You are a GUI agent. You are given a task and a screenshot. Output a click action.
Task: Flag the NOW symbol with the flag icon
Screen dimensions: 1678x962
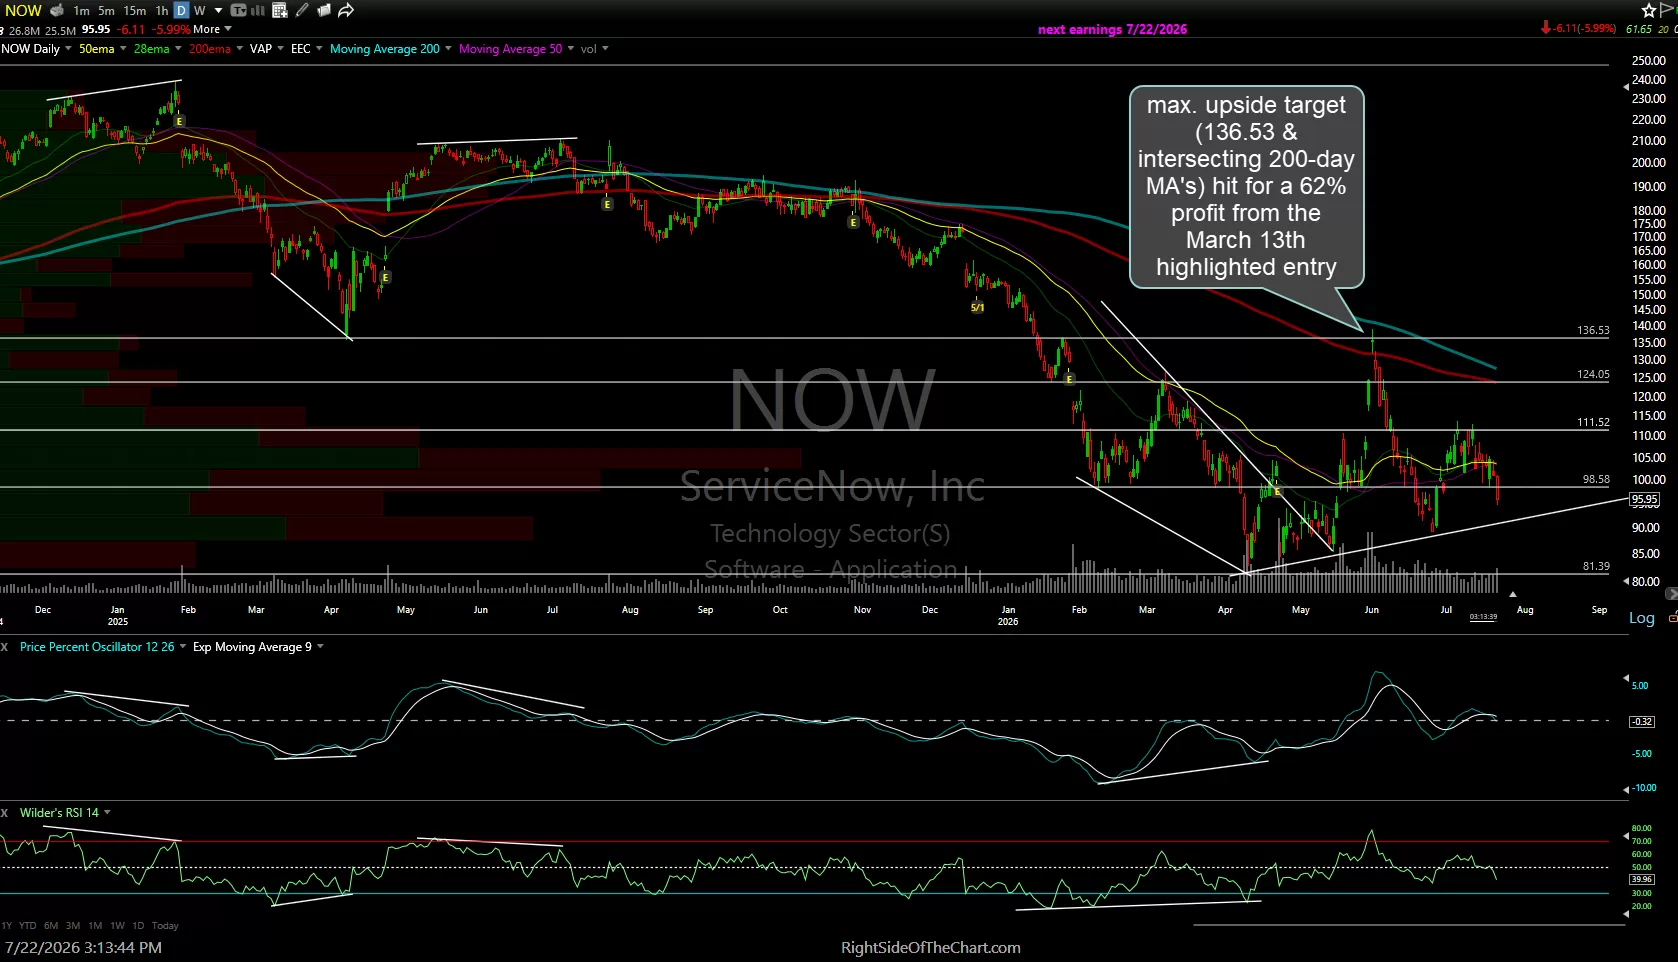click(x=1667, y=10)
